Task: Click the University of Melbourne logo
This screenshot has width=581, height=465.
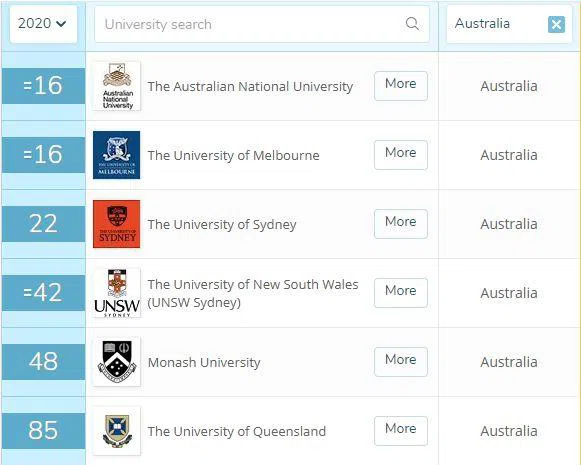Action: (117, 155)
